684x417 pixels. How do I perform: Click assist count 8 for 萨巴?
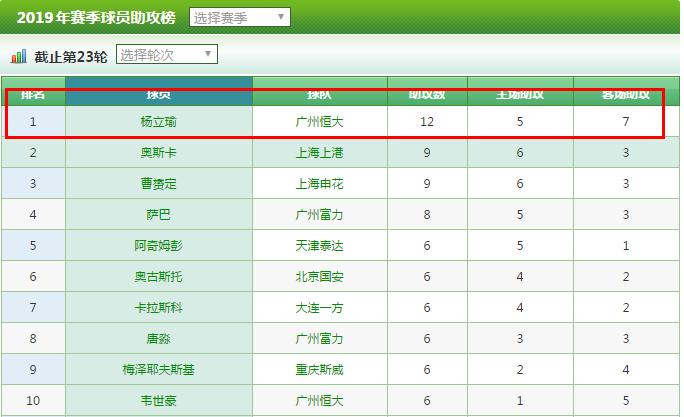(x=427, y=215)
